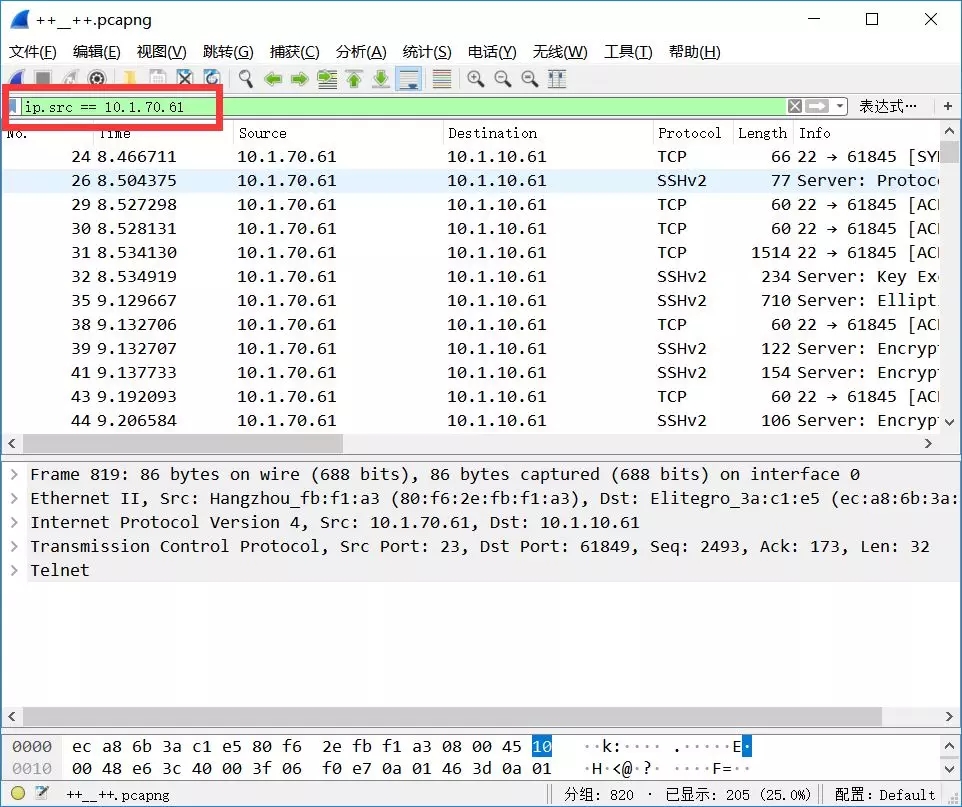Viewport: 962px width, 807px height.
Task: Click the packet list horizontal scrollbar
Action: (182, 443)
